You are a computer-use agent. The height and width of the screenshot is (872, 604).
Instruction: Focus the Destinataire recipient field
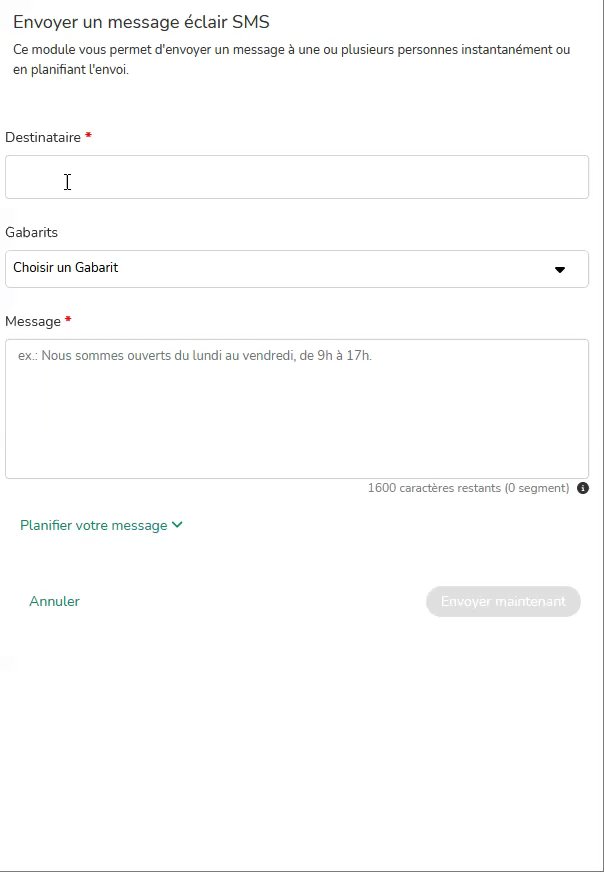296,177
